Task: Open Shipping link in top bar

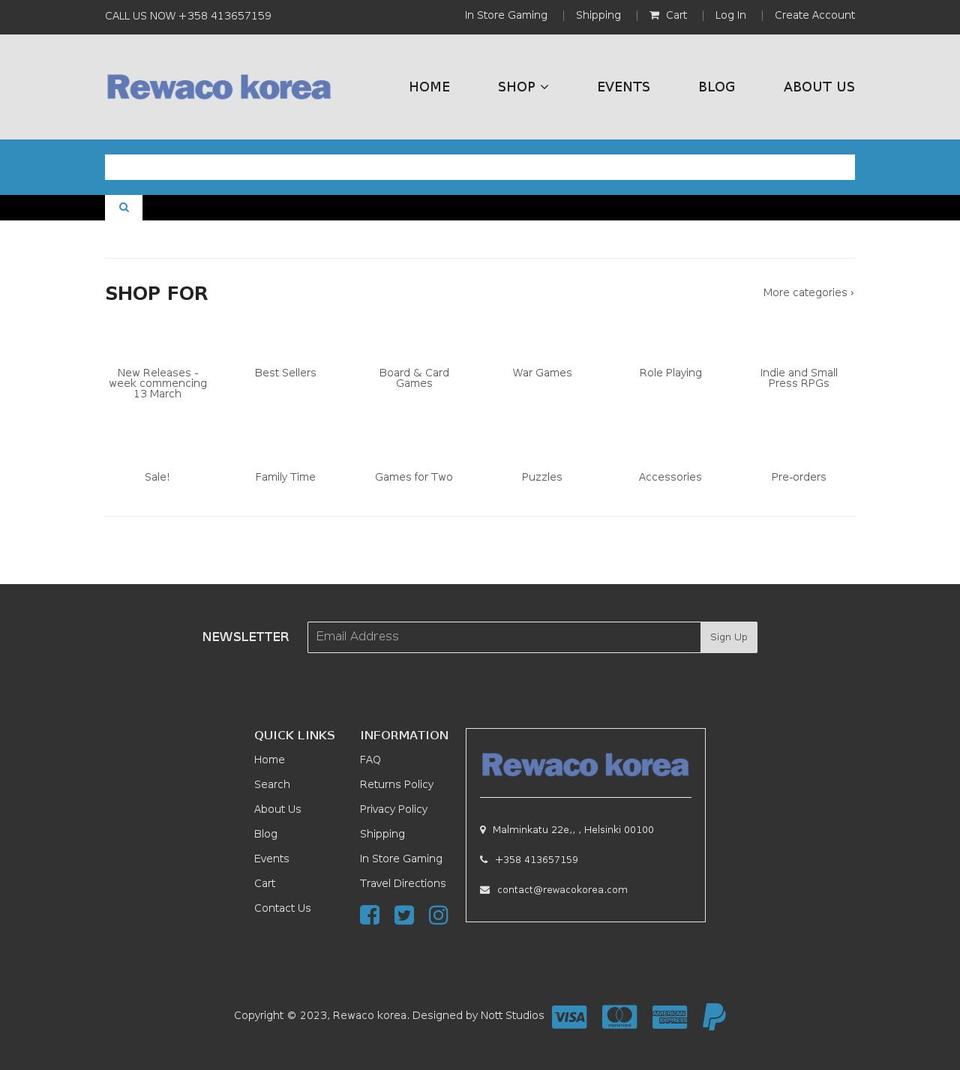Action: [598, 15]
